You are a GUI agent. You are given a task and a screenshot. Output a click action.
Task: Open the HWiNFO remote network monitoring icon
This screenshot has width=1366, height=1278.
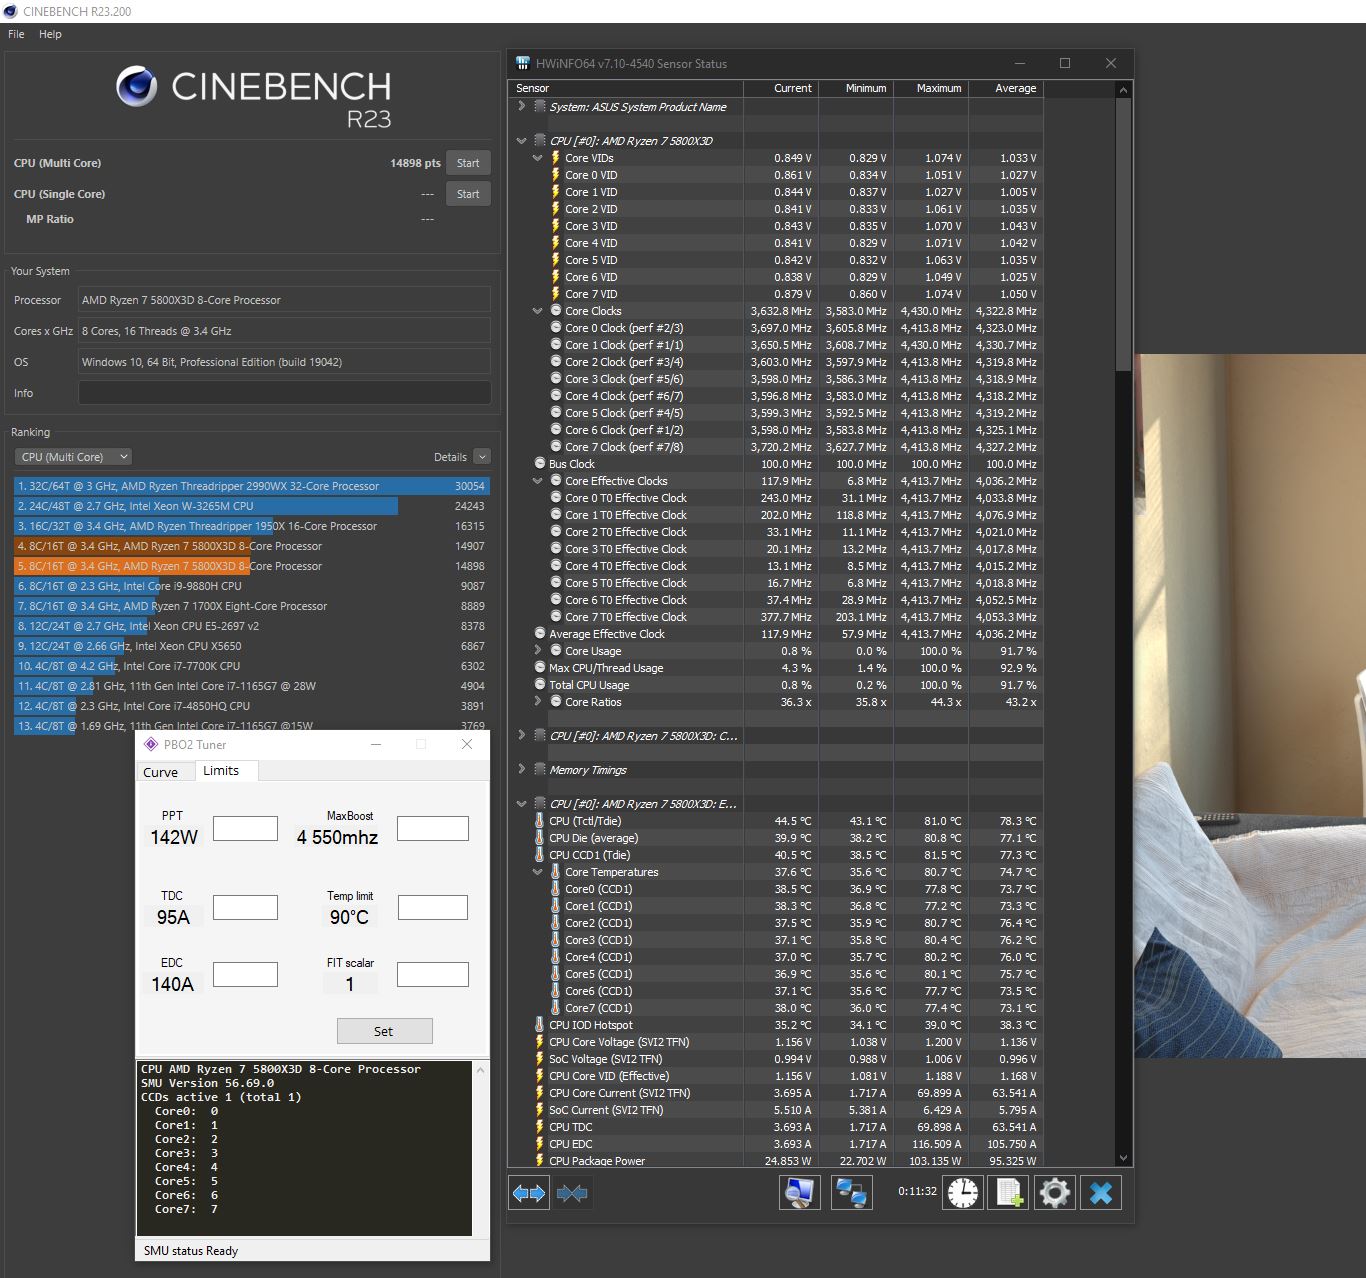[x=851, y=1192]
